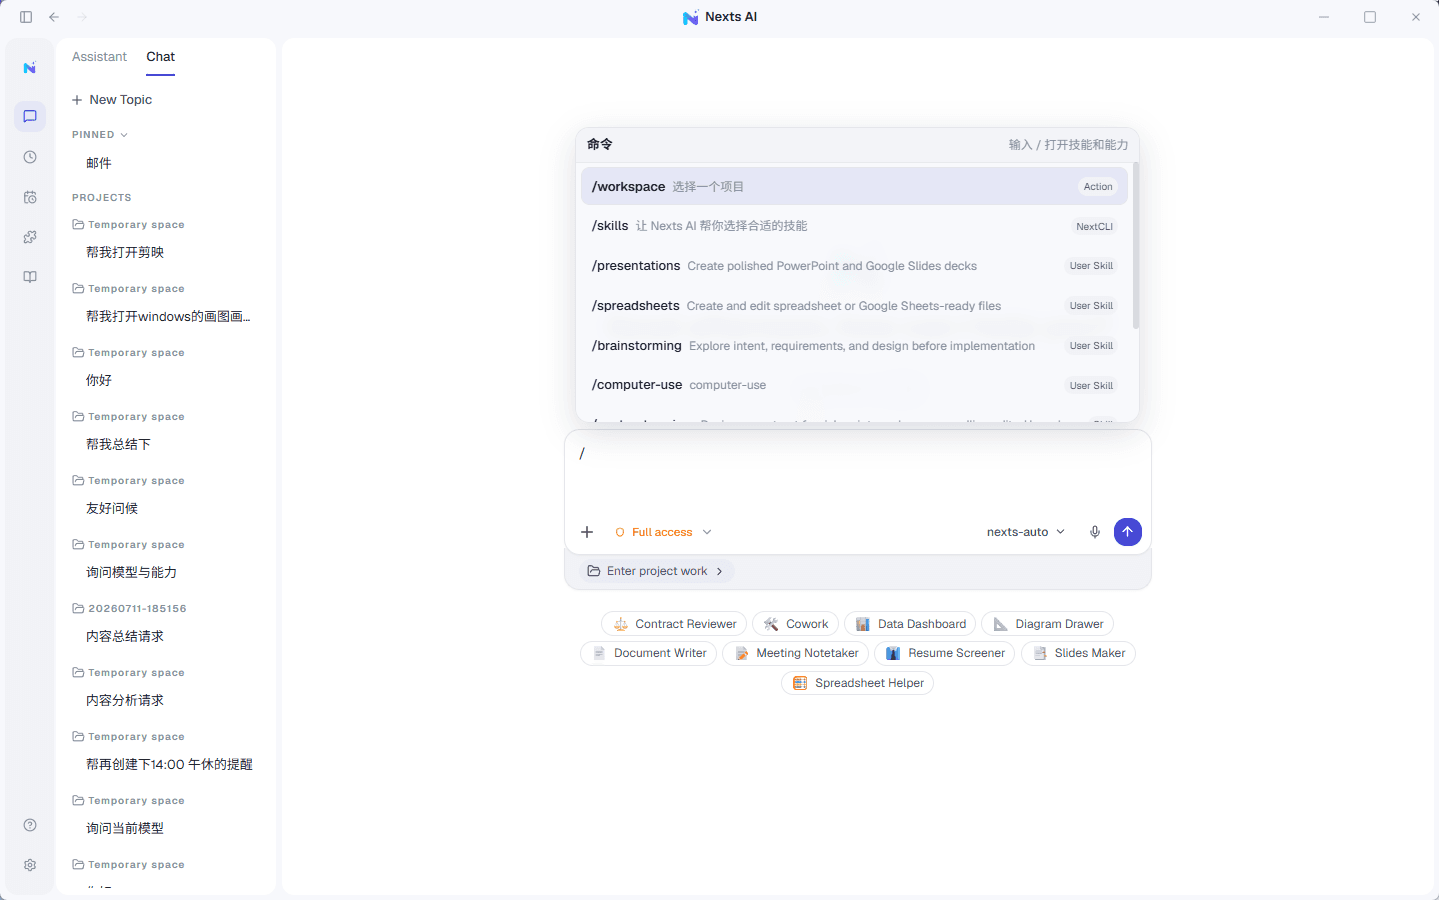Select the /presentations command
Image resolution: width=1439 pixels, height=900 pixels.
854,266
